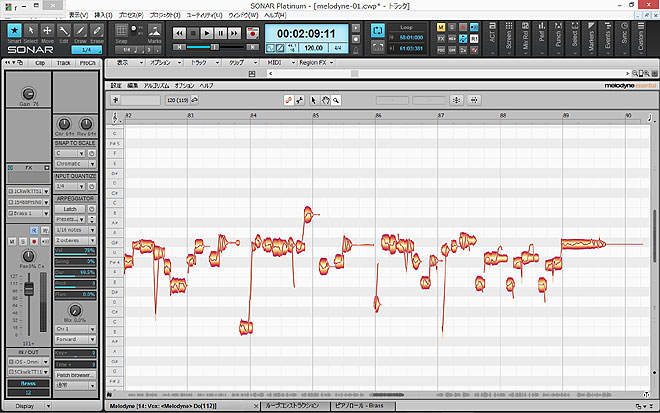Switch to the Track tab in inspector
660x413 pixels.
tap(65, 62)
